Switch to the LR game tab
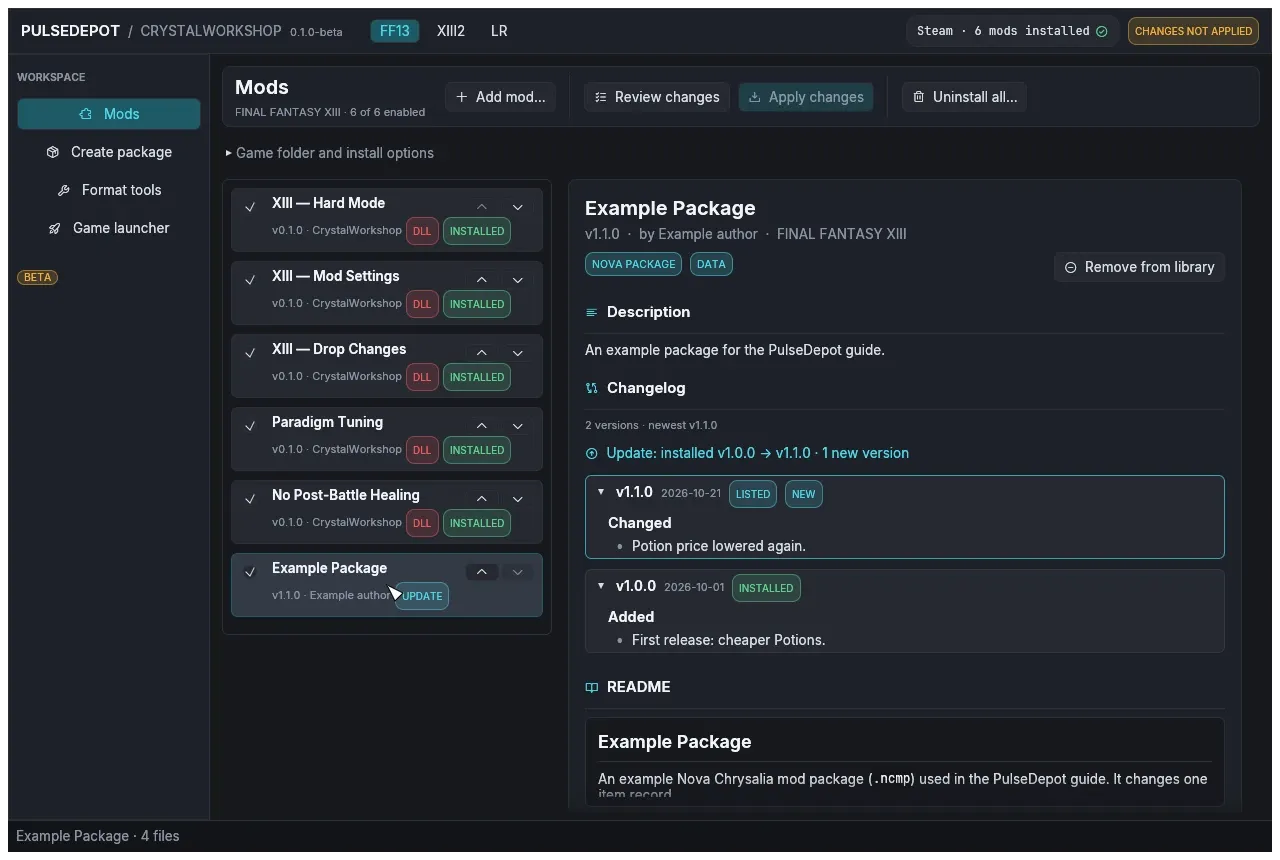 click(499, 31)
